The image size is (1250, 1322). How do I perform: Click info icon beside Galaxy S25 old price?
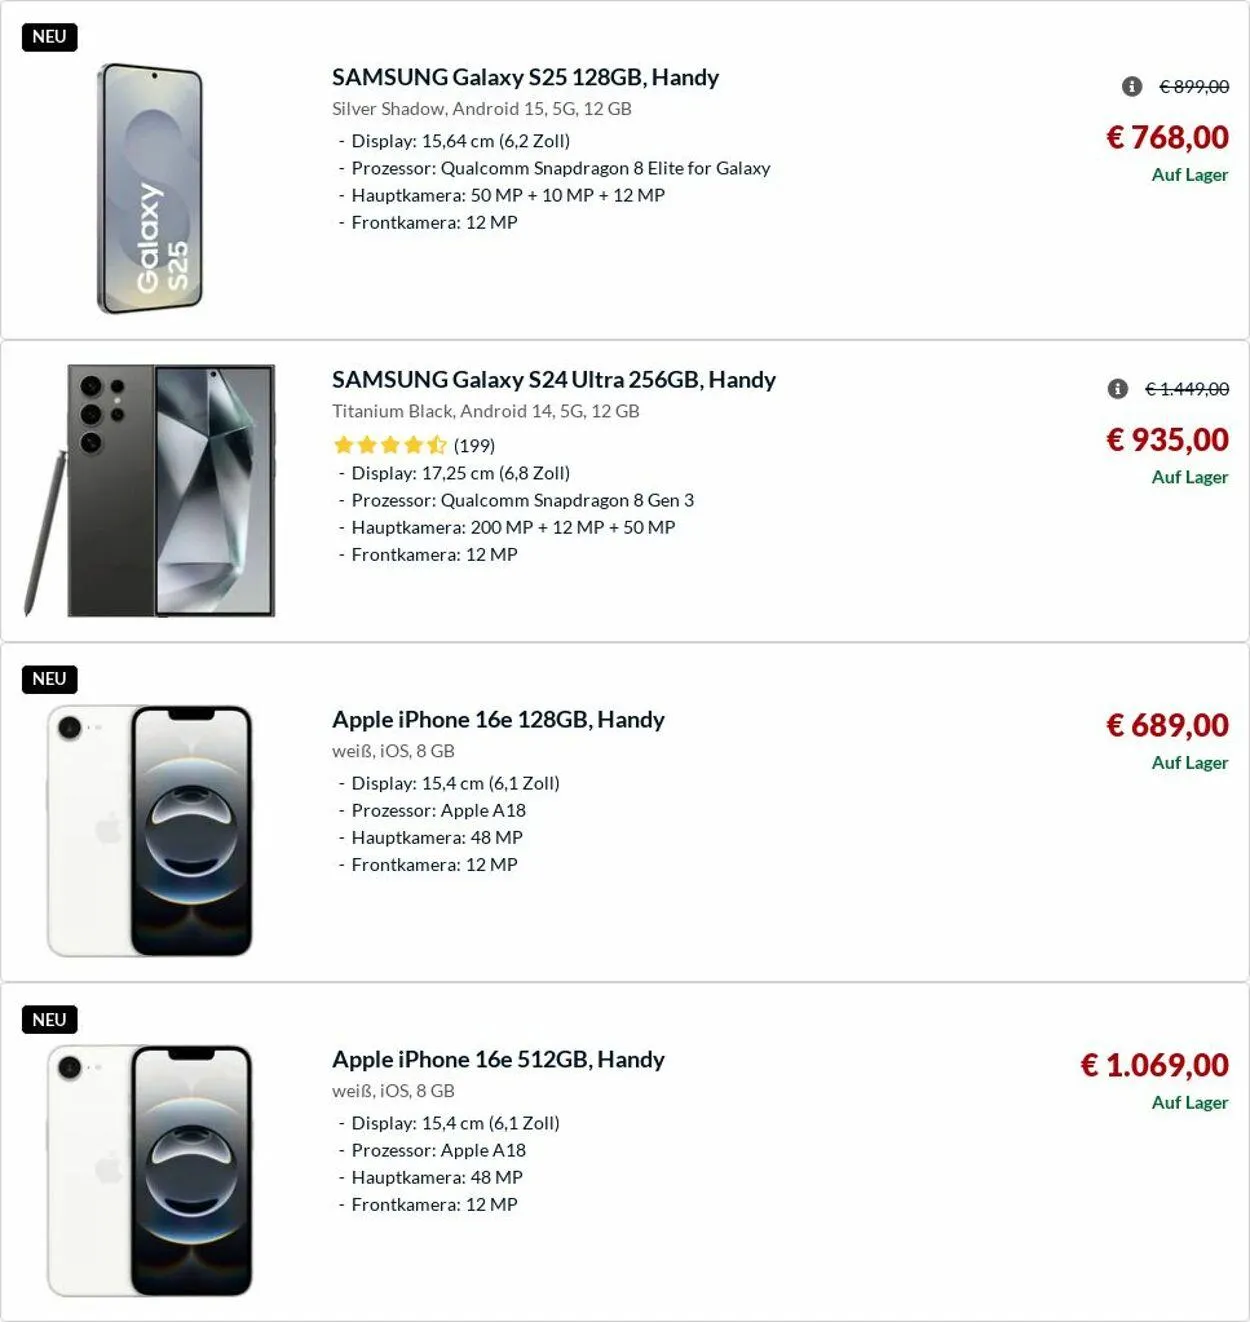pyautogui.click(x=1131, y=87)
